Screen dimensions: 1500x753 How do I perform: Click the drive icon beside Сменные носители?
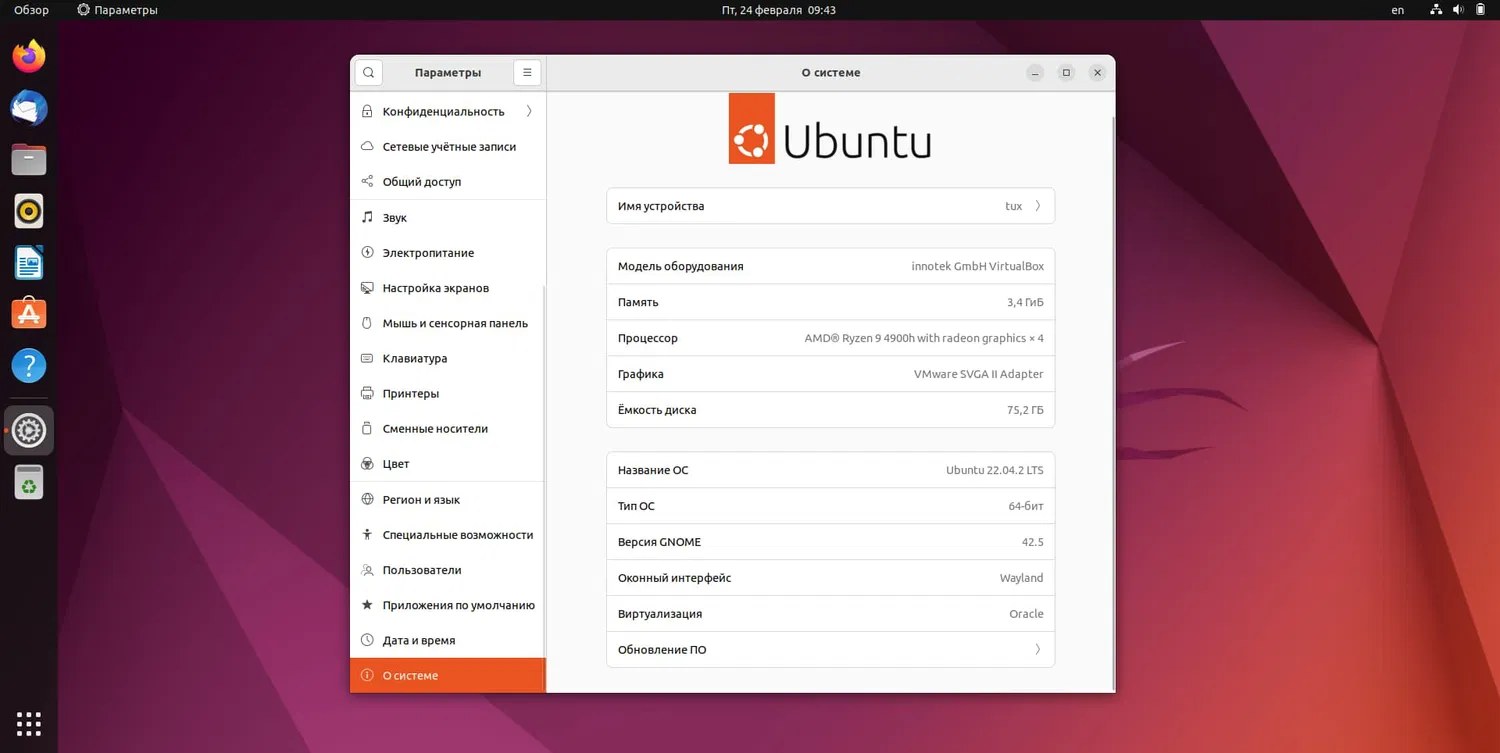tap(367, 429)
